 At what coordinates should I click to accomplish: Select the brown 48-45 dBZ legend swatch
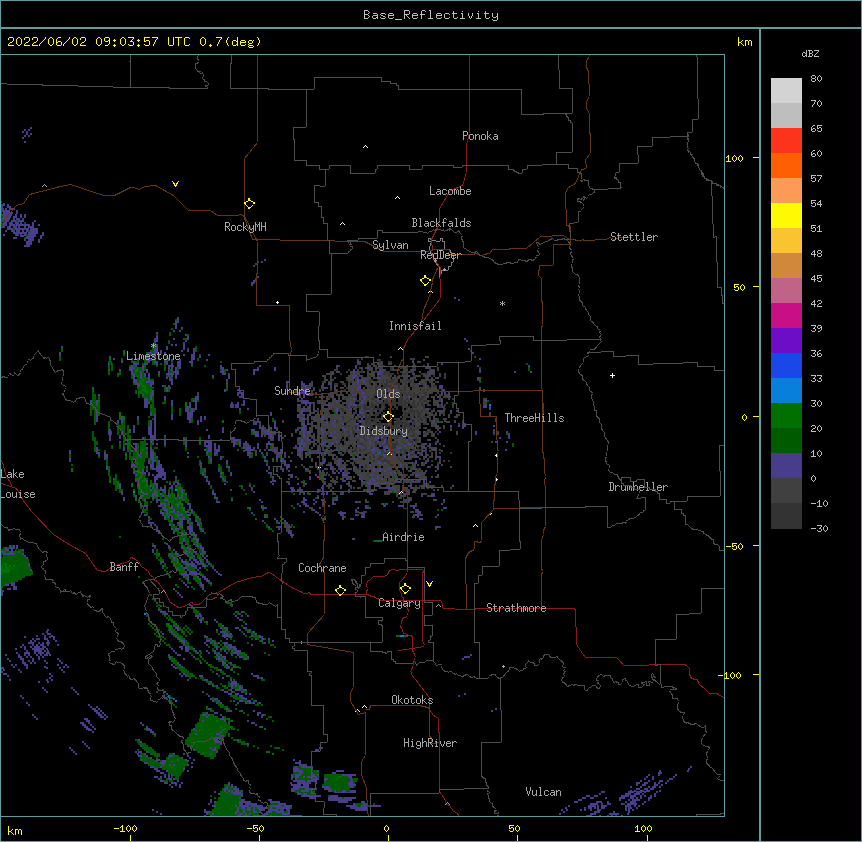point(786,265)
